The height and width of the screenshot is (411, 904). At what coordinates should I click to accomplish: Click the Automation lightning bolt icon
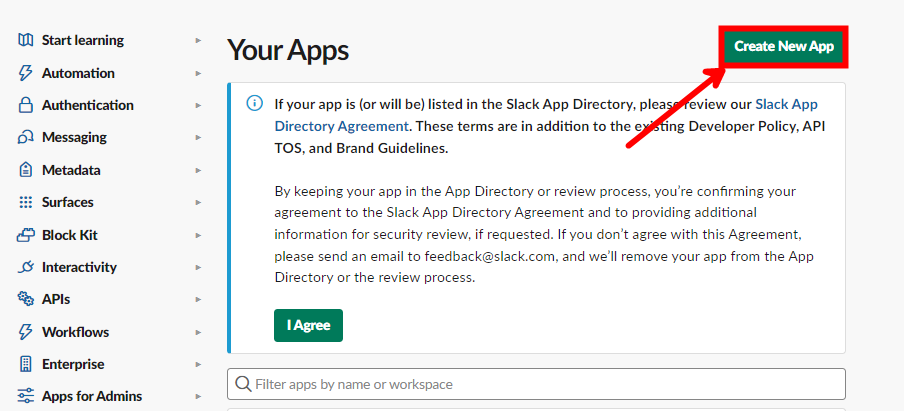click(25, 73)
